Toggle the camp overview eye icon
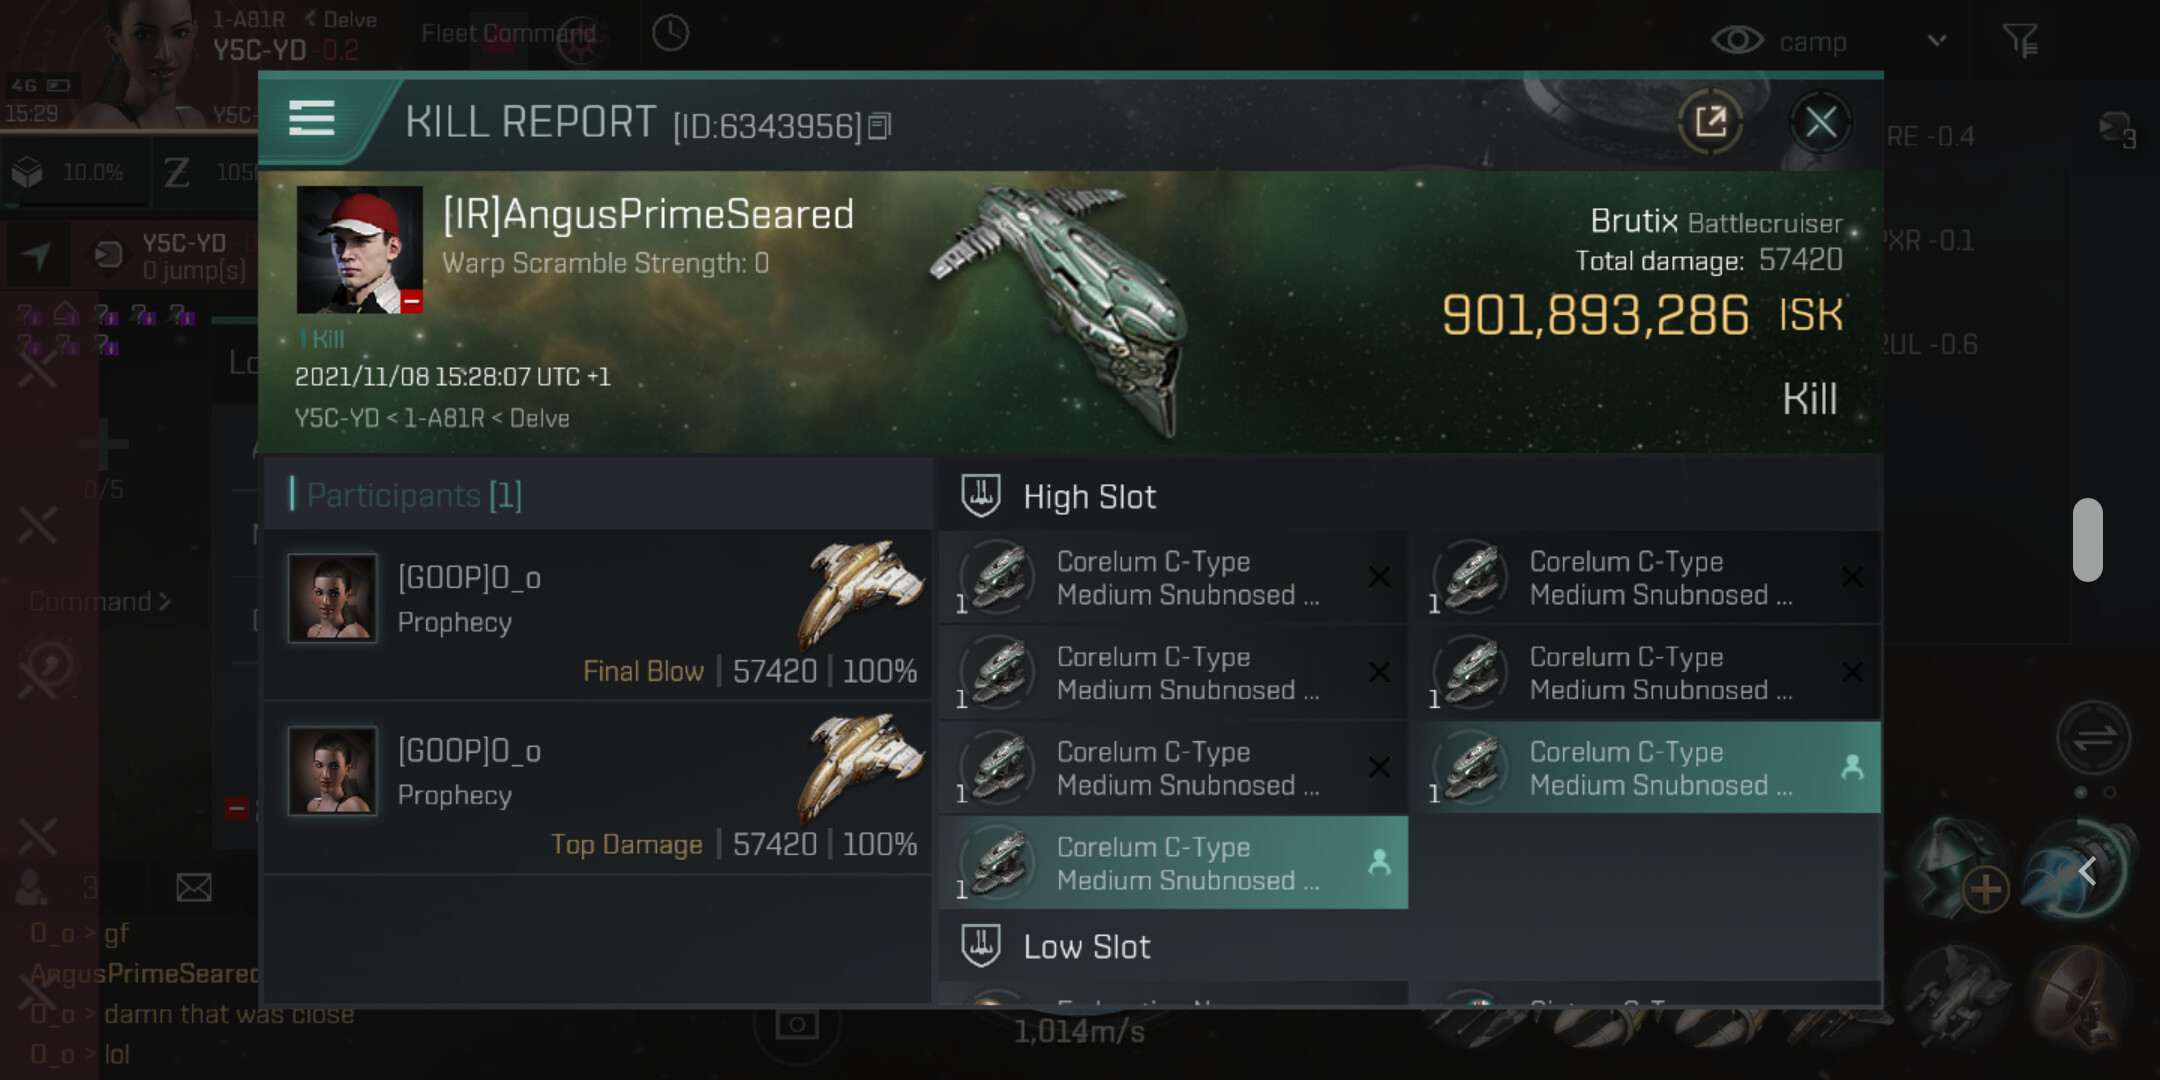 [x=1737, y=41]
